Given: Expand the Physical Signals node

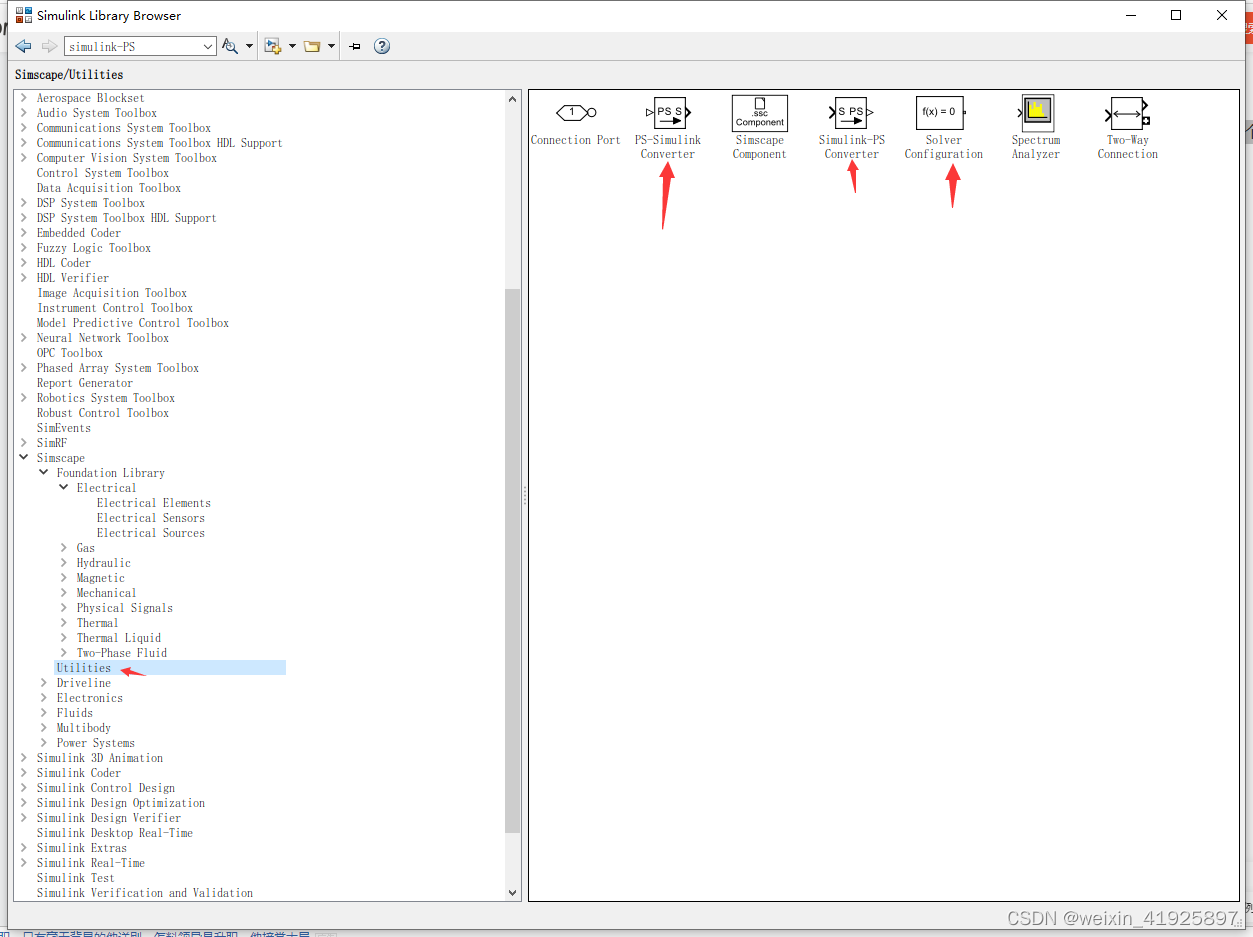Looking at the screenshot, I should (64, 608).
